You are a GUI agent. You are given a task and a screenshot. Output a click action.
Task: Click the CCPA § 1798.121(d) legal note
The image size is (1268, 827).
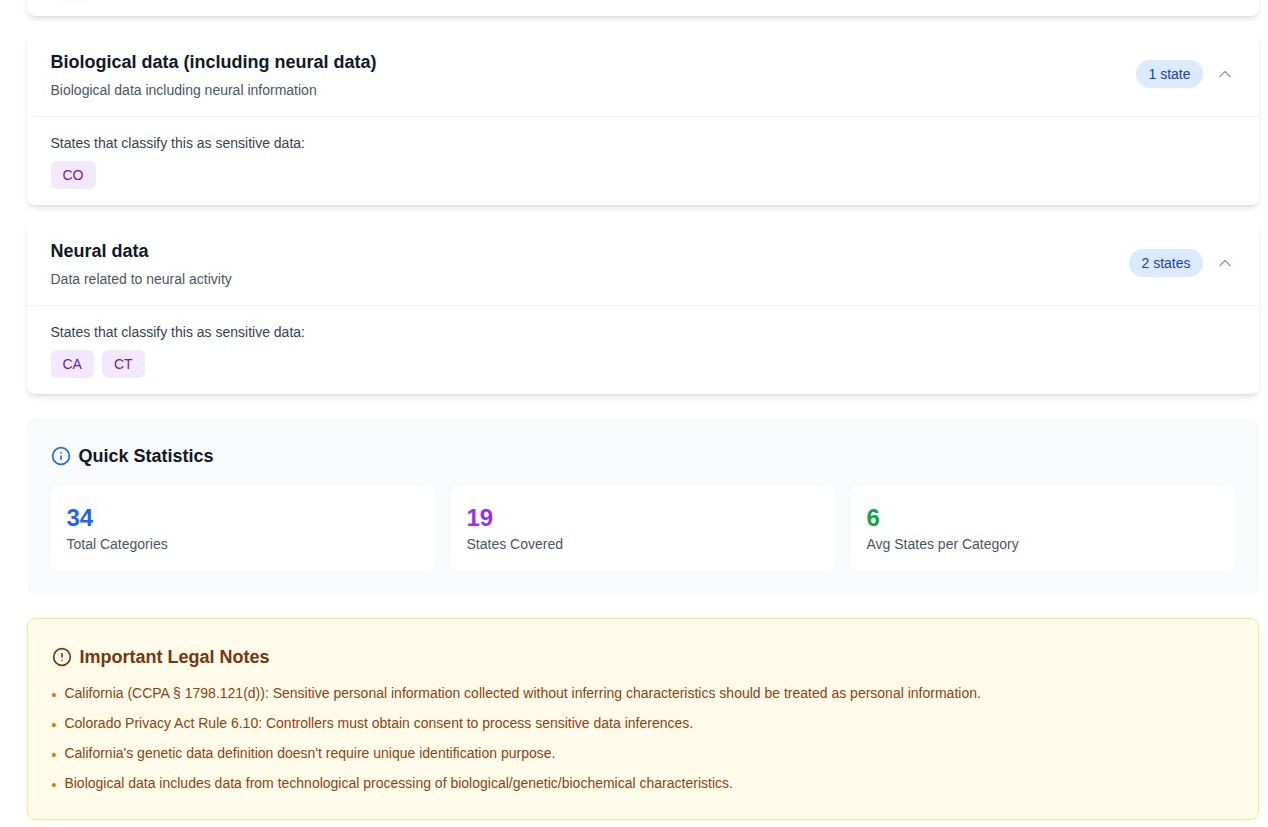click(522, 693)
